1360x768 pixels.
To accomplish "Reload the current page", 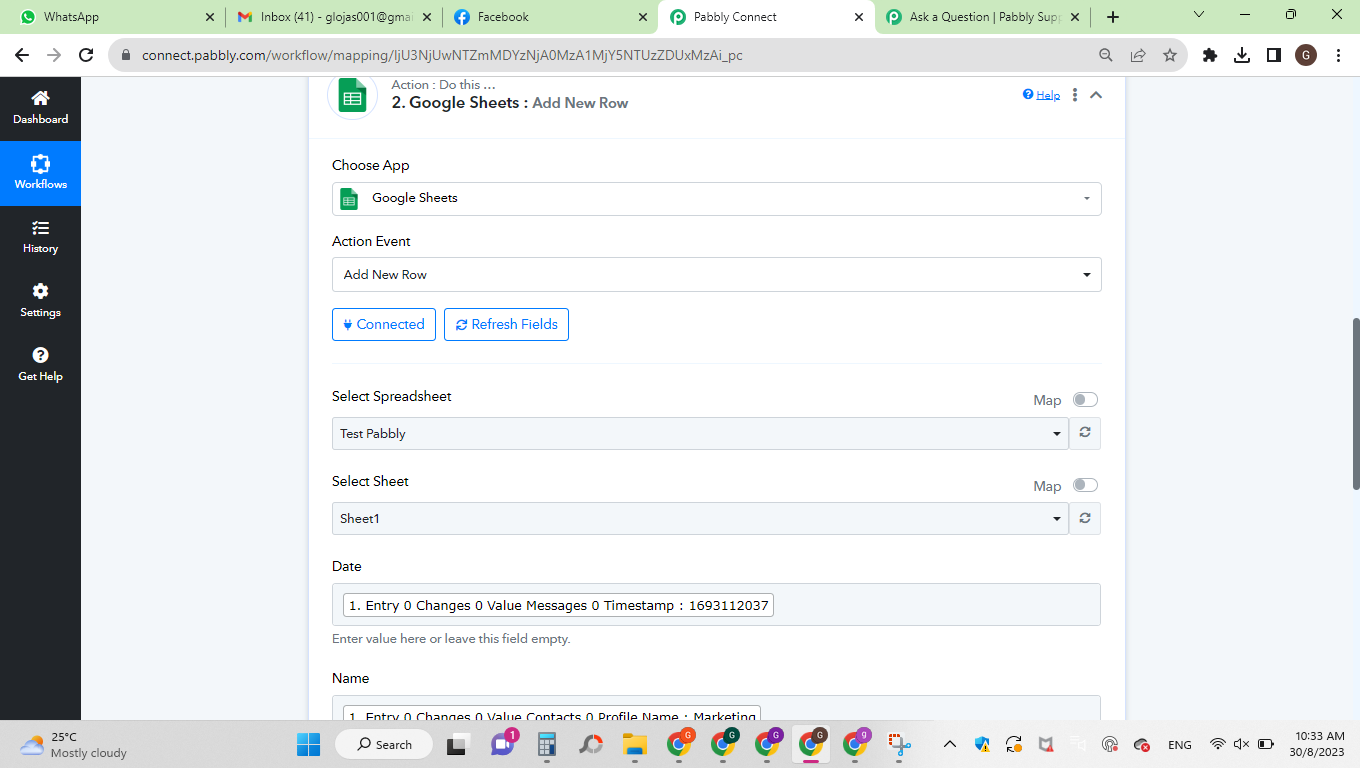I will pyautogui.click(x=86, y=56).
